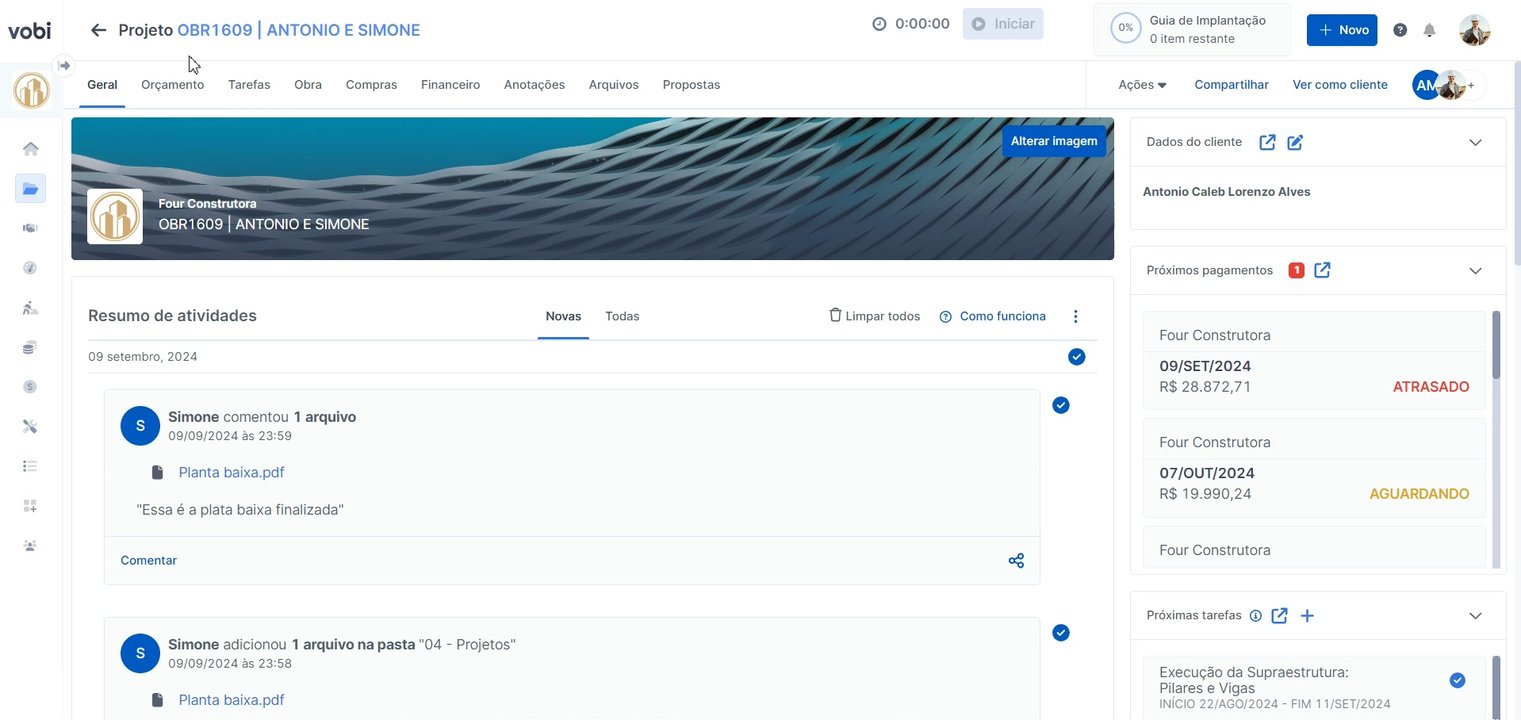Open the tools wrench icon in sidebar
Screen dimensions: 1521x720
point(31,426)
